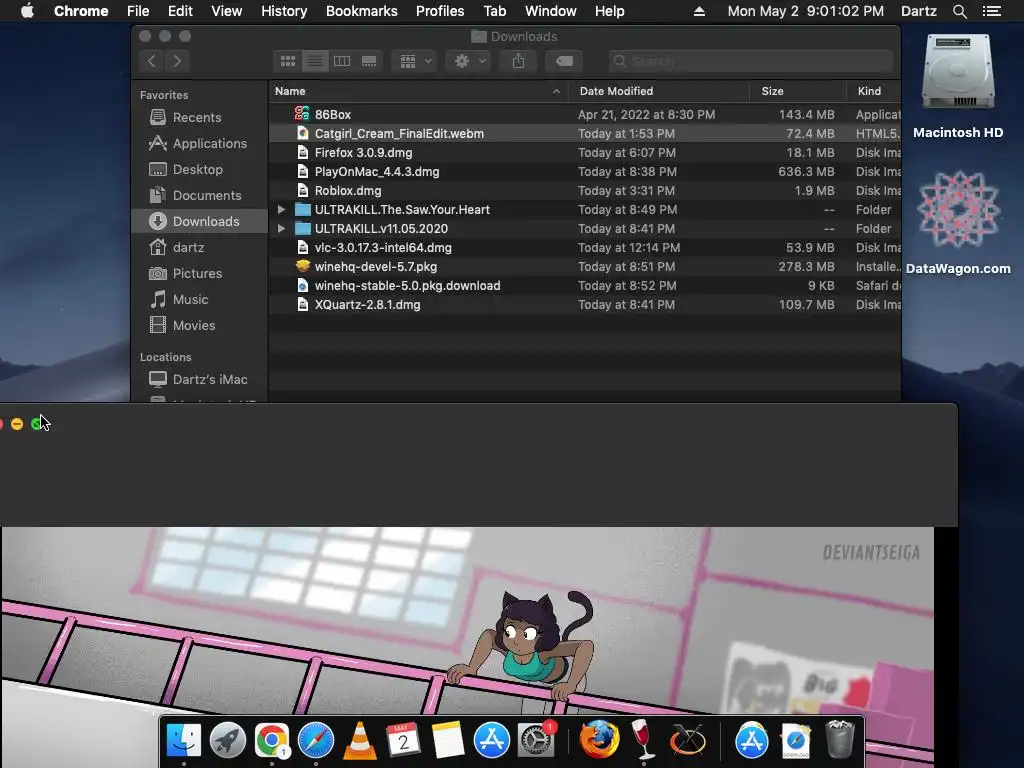
Task: Select Firefox 3.0.9.dmg file
Action: [585, 152]
